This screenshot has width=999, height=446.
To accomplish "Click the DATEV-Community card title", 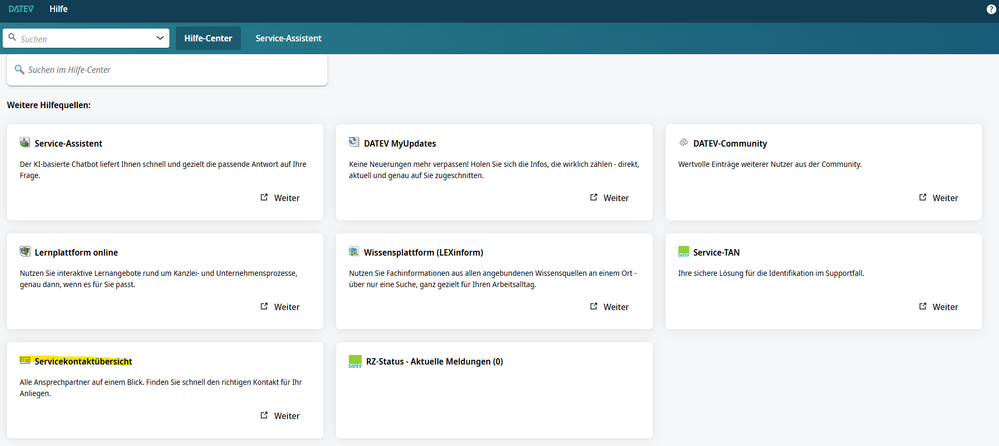I will 730,143.
